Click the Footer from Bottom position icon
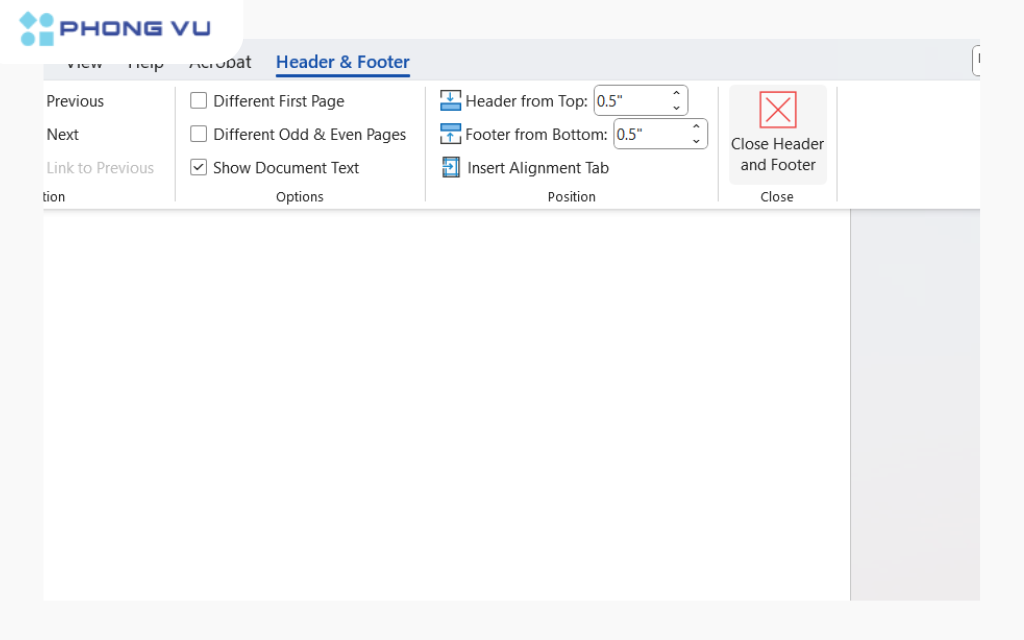Image resolution: width=1024 pixels, height=640 pixels. point(450,133)
